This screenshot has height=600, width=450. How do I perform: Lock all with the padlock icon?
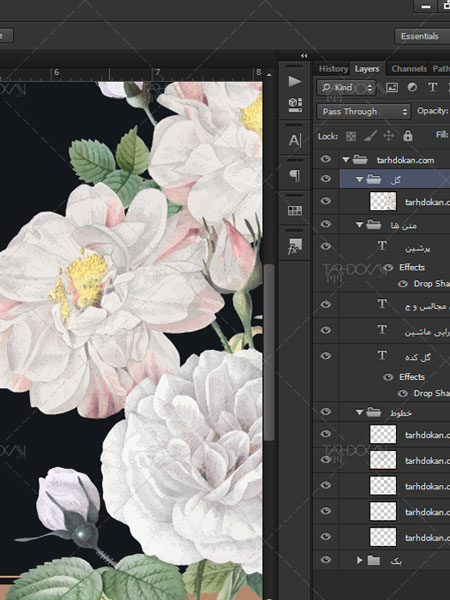coord(408,136)
